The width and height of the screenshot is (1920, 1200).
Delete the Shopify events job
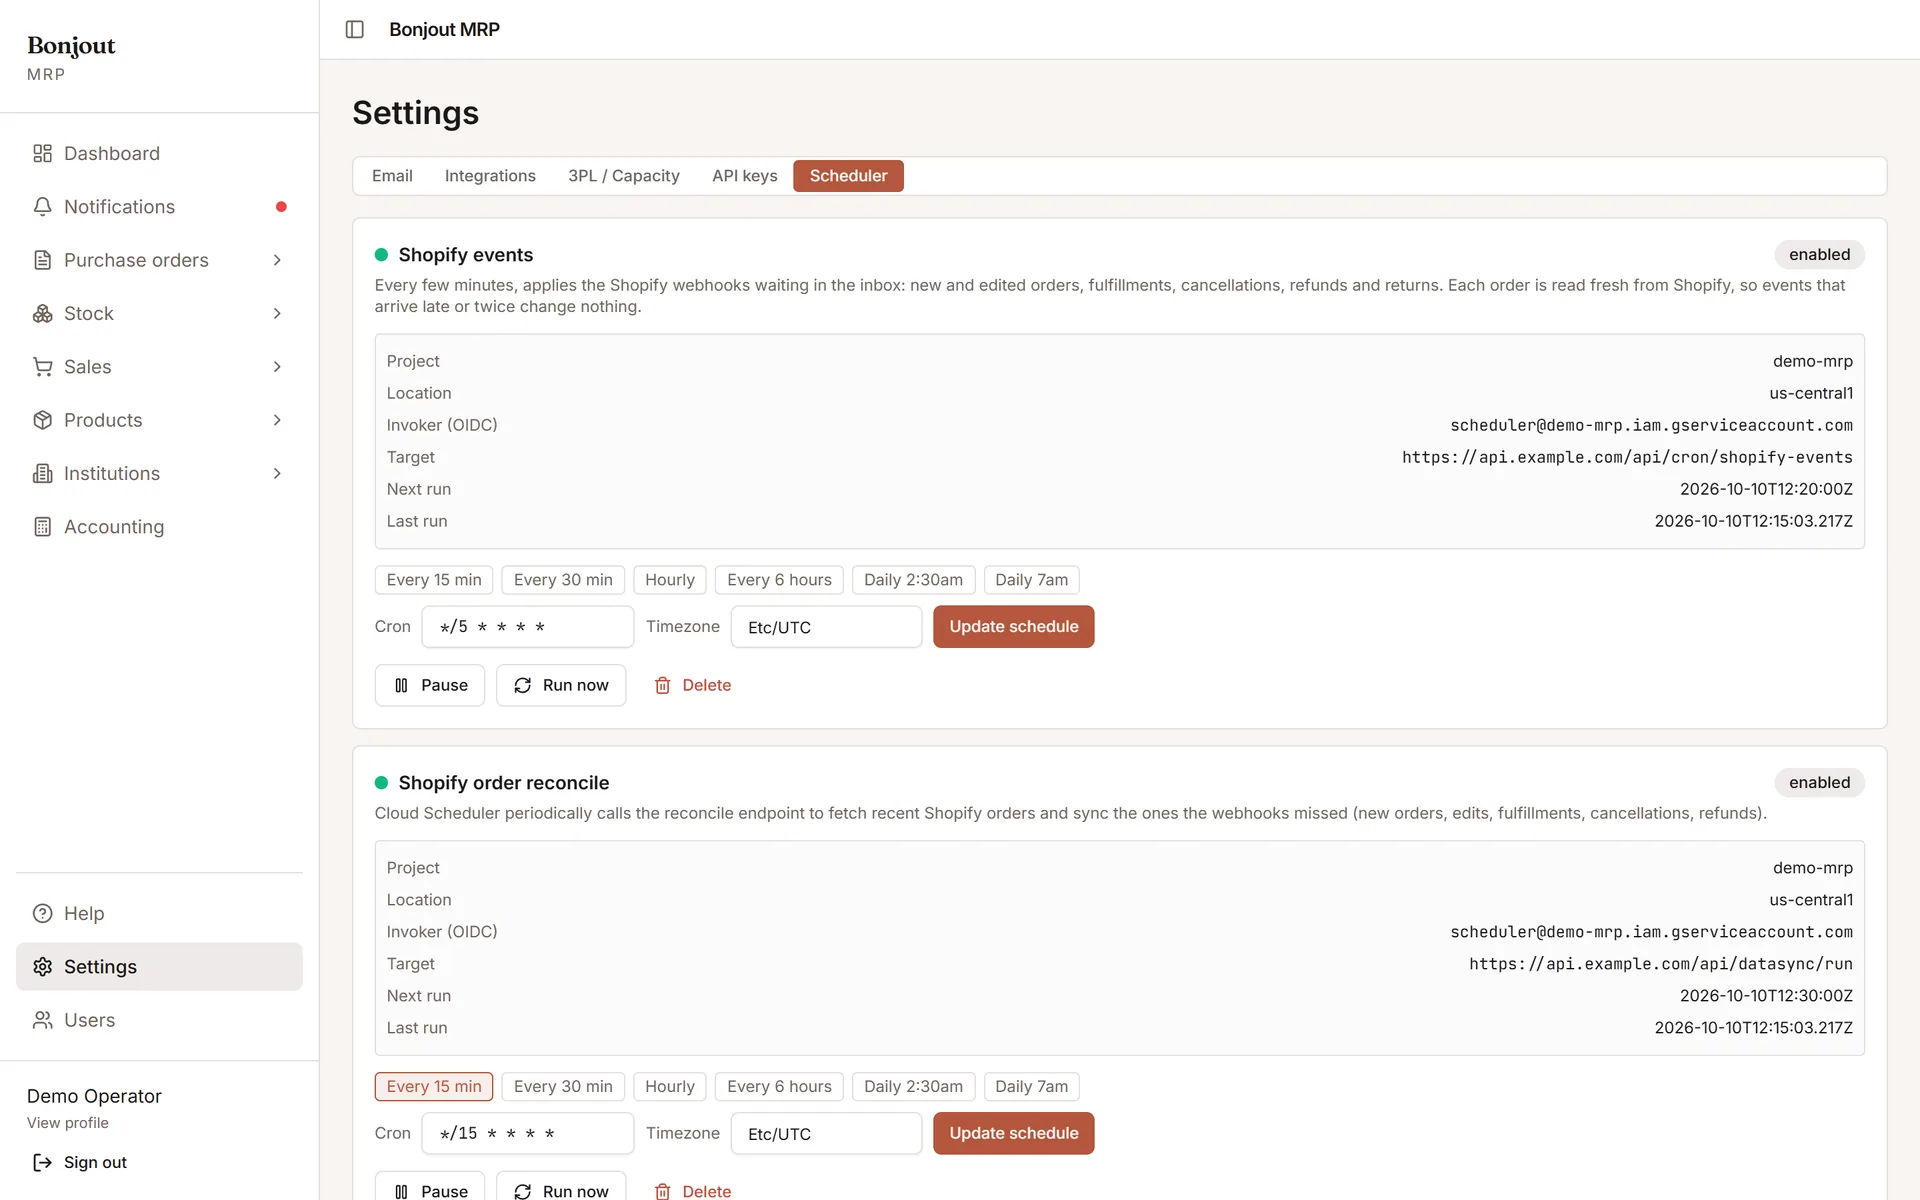pyautogui.click(x=692, y=685)
